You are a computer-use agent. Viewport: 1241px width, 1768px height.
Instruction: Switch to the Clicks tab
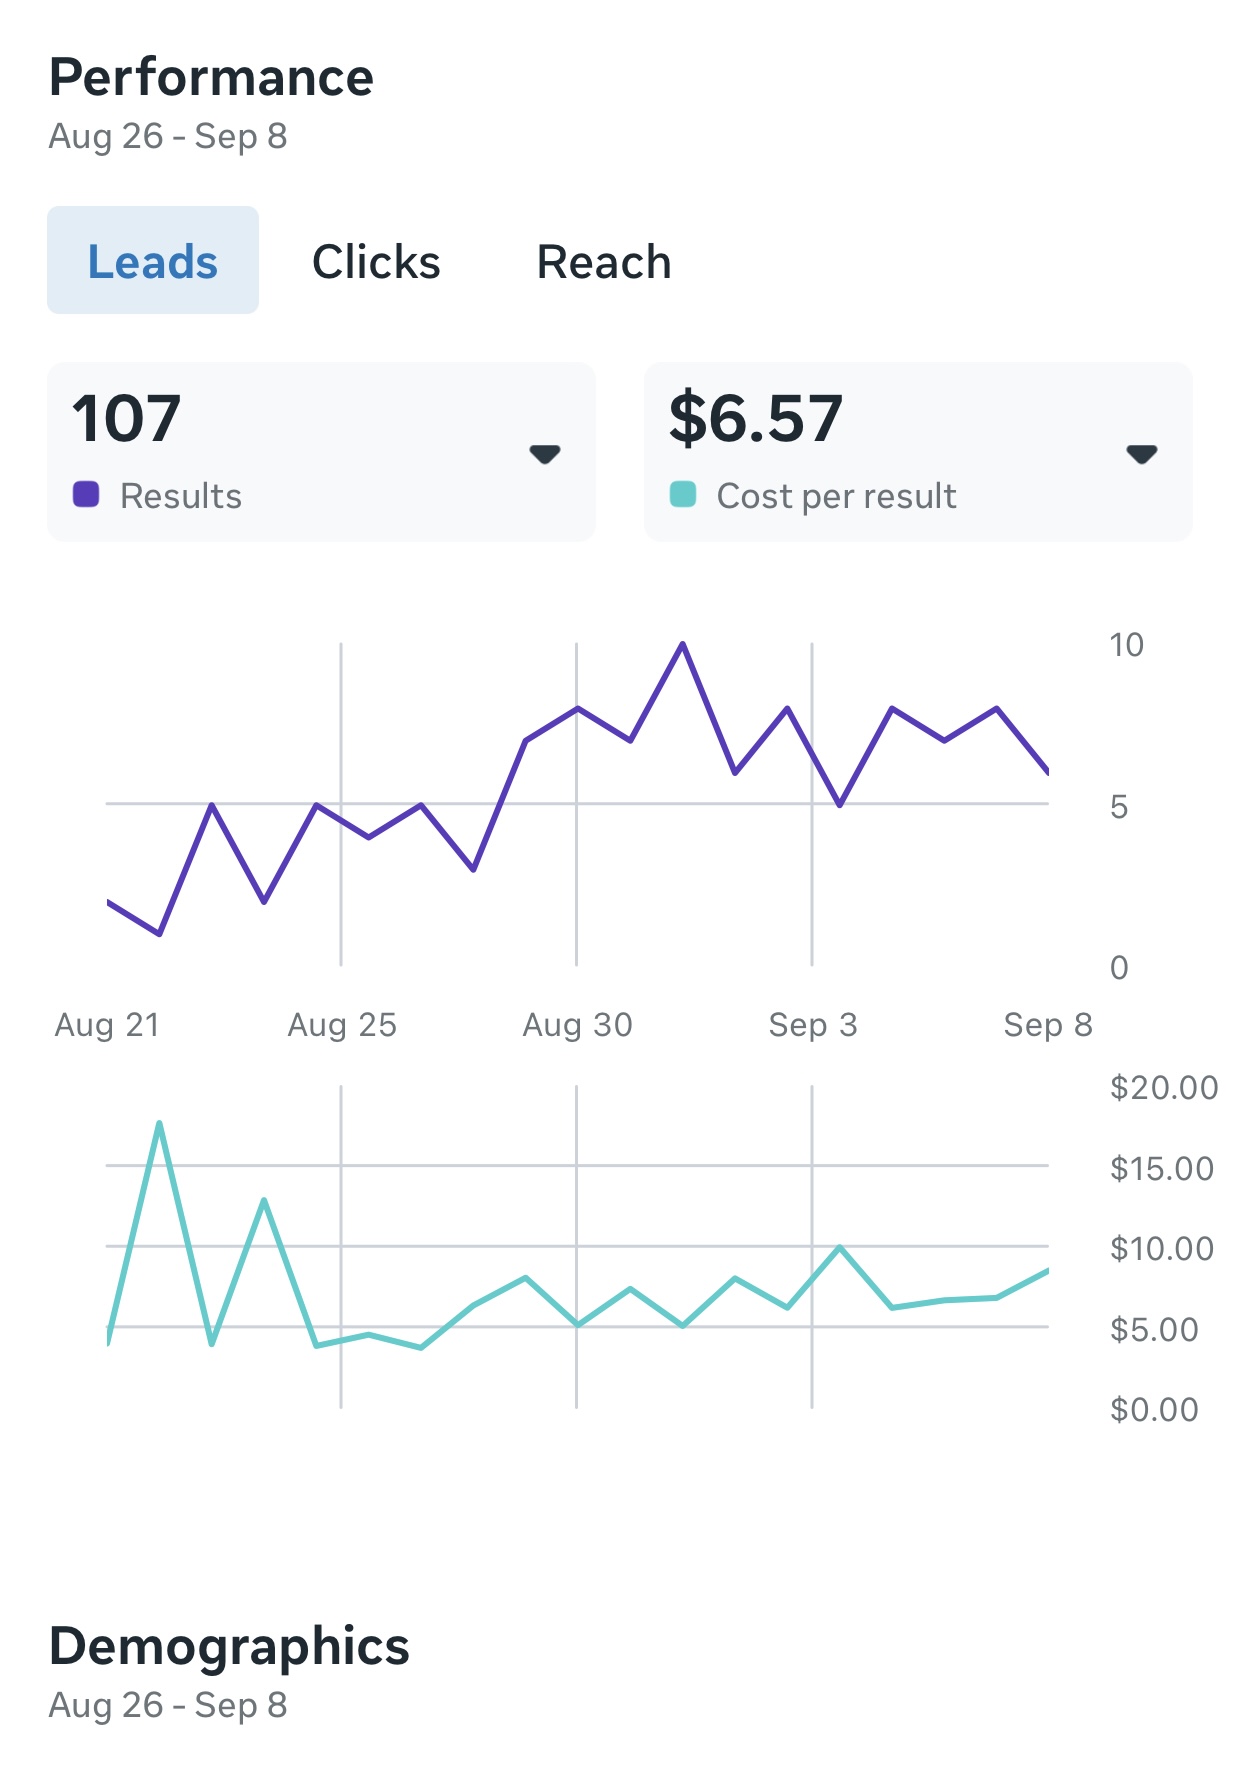point(375,261)
